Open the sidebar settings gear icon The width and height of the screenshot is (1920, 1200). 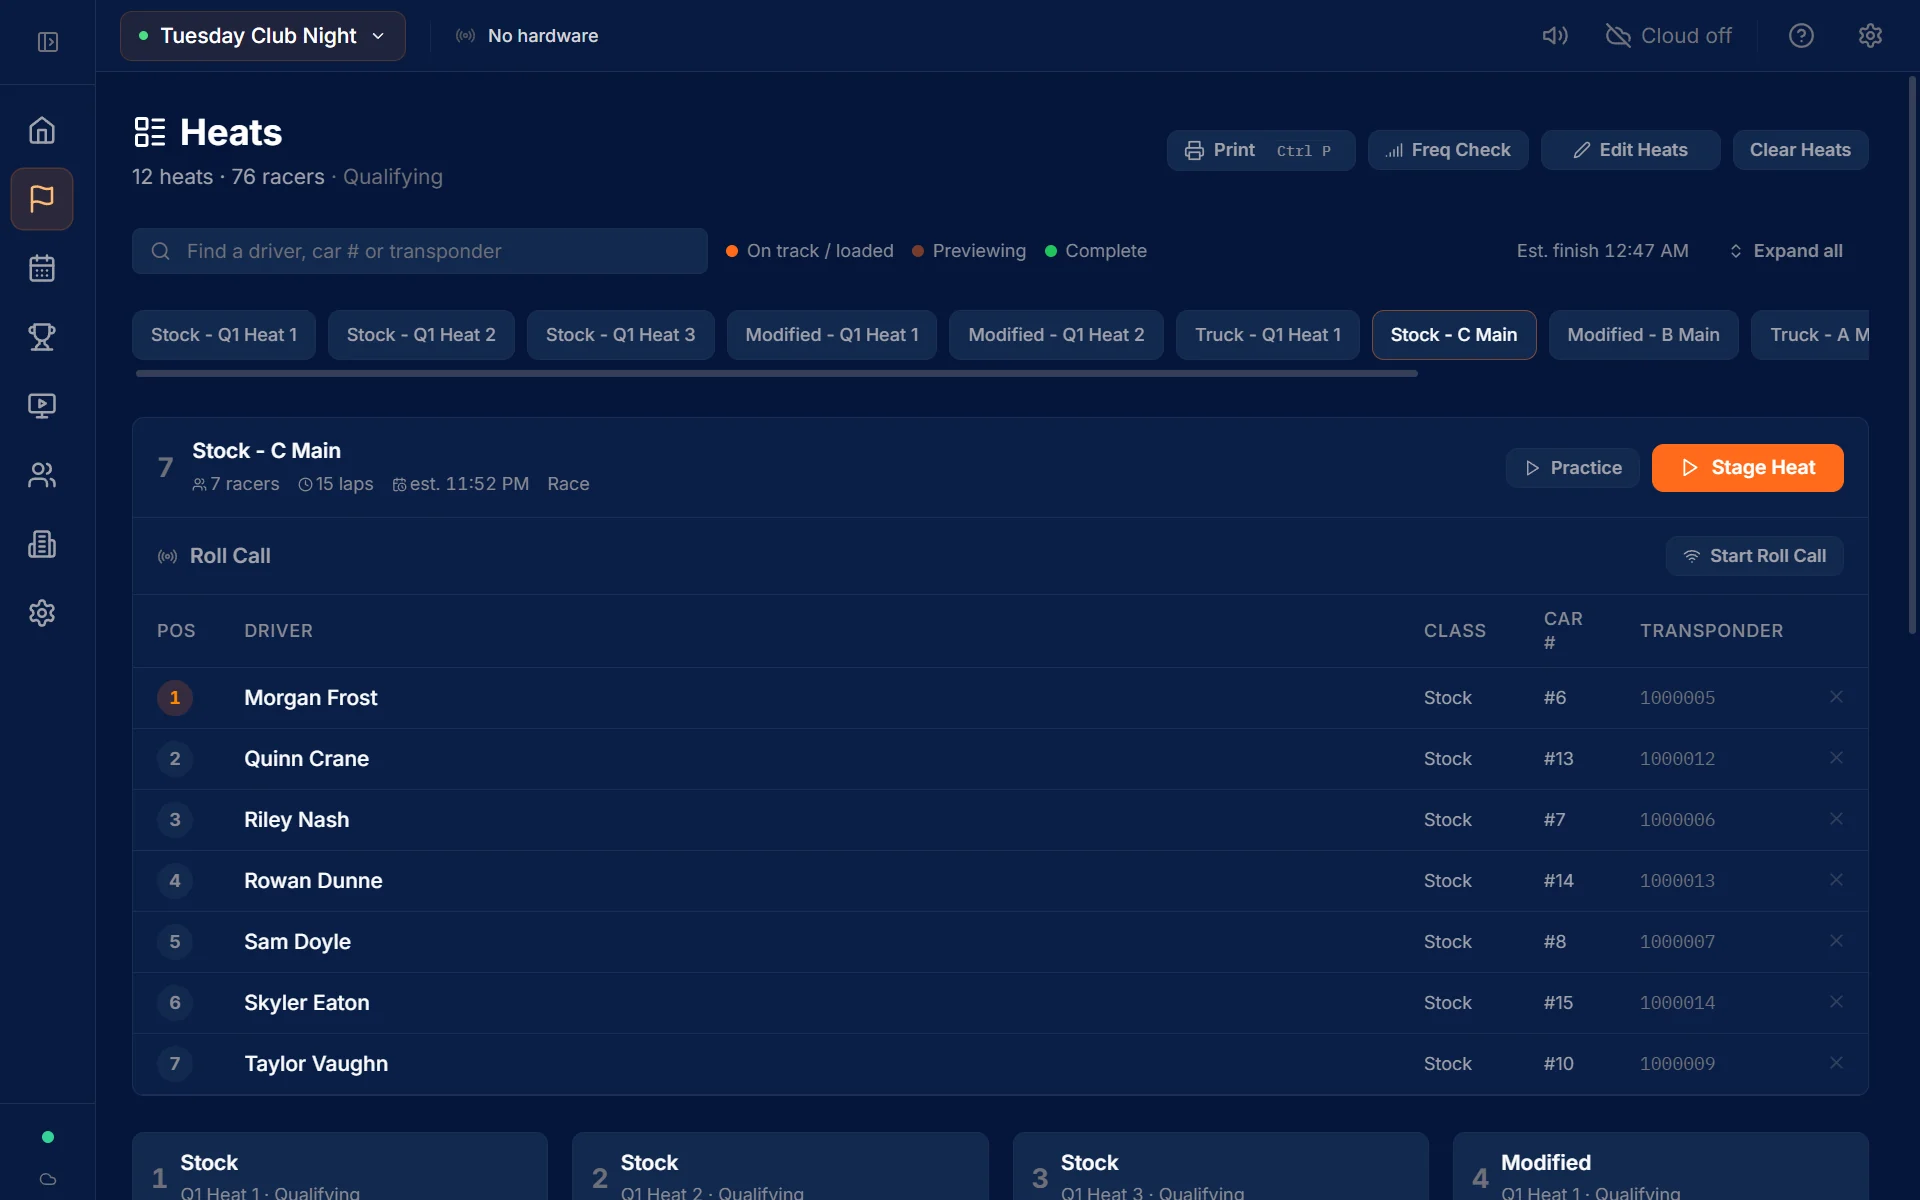[x=42, y=613]
